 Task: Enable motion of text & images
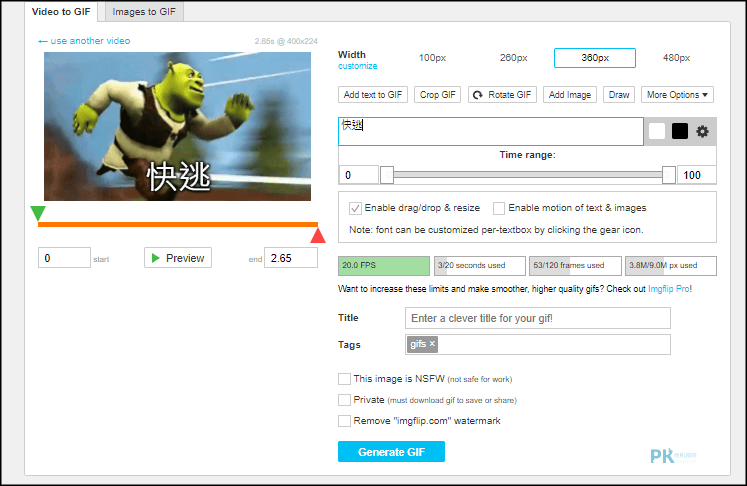tap(499, 208)
